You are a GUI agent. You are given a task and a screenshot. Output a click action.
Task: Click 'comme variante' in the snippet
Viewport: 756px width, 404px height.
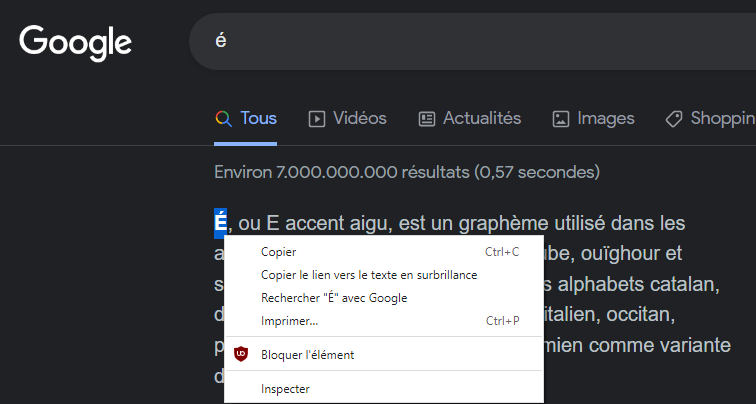point(660,345)
